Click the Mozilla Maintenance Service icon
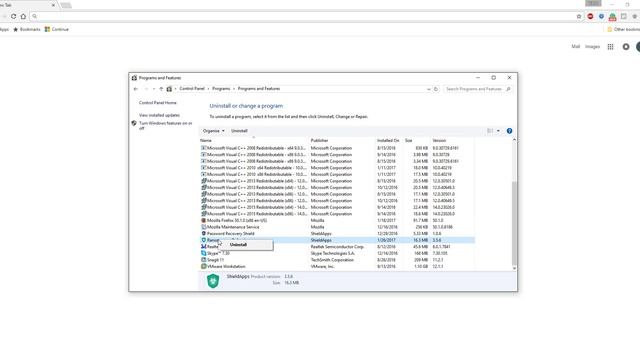Viewport: 640px width, 360px height. pyautogui.click(x=204, y=227)
